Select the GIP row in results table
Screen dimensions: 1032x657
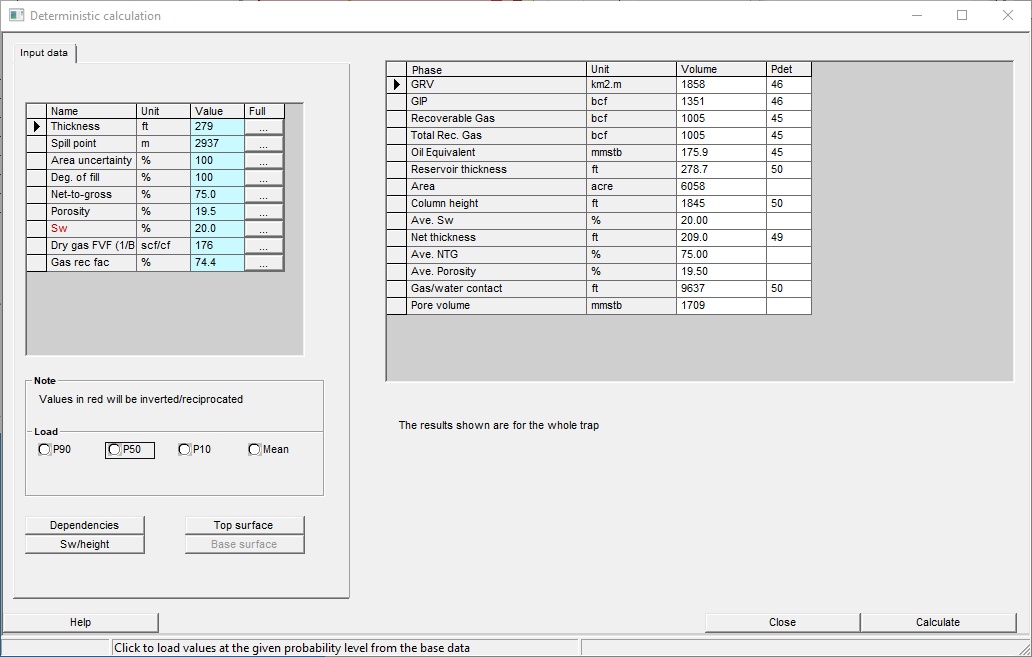coord(495,102)
